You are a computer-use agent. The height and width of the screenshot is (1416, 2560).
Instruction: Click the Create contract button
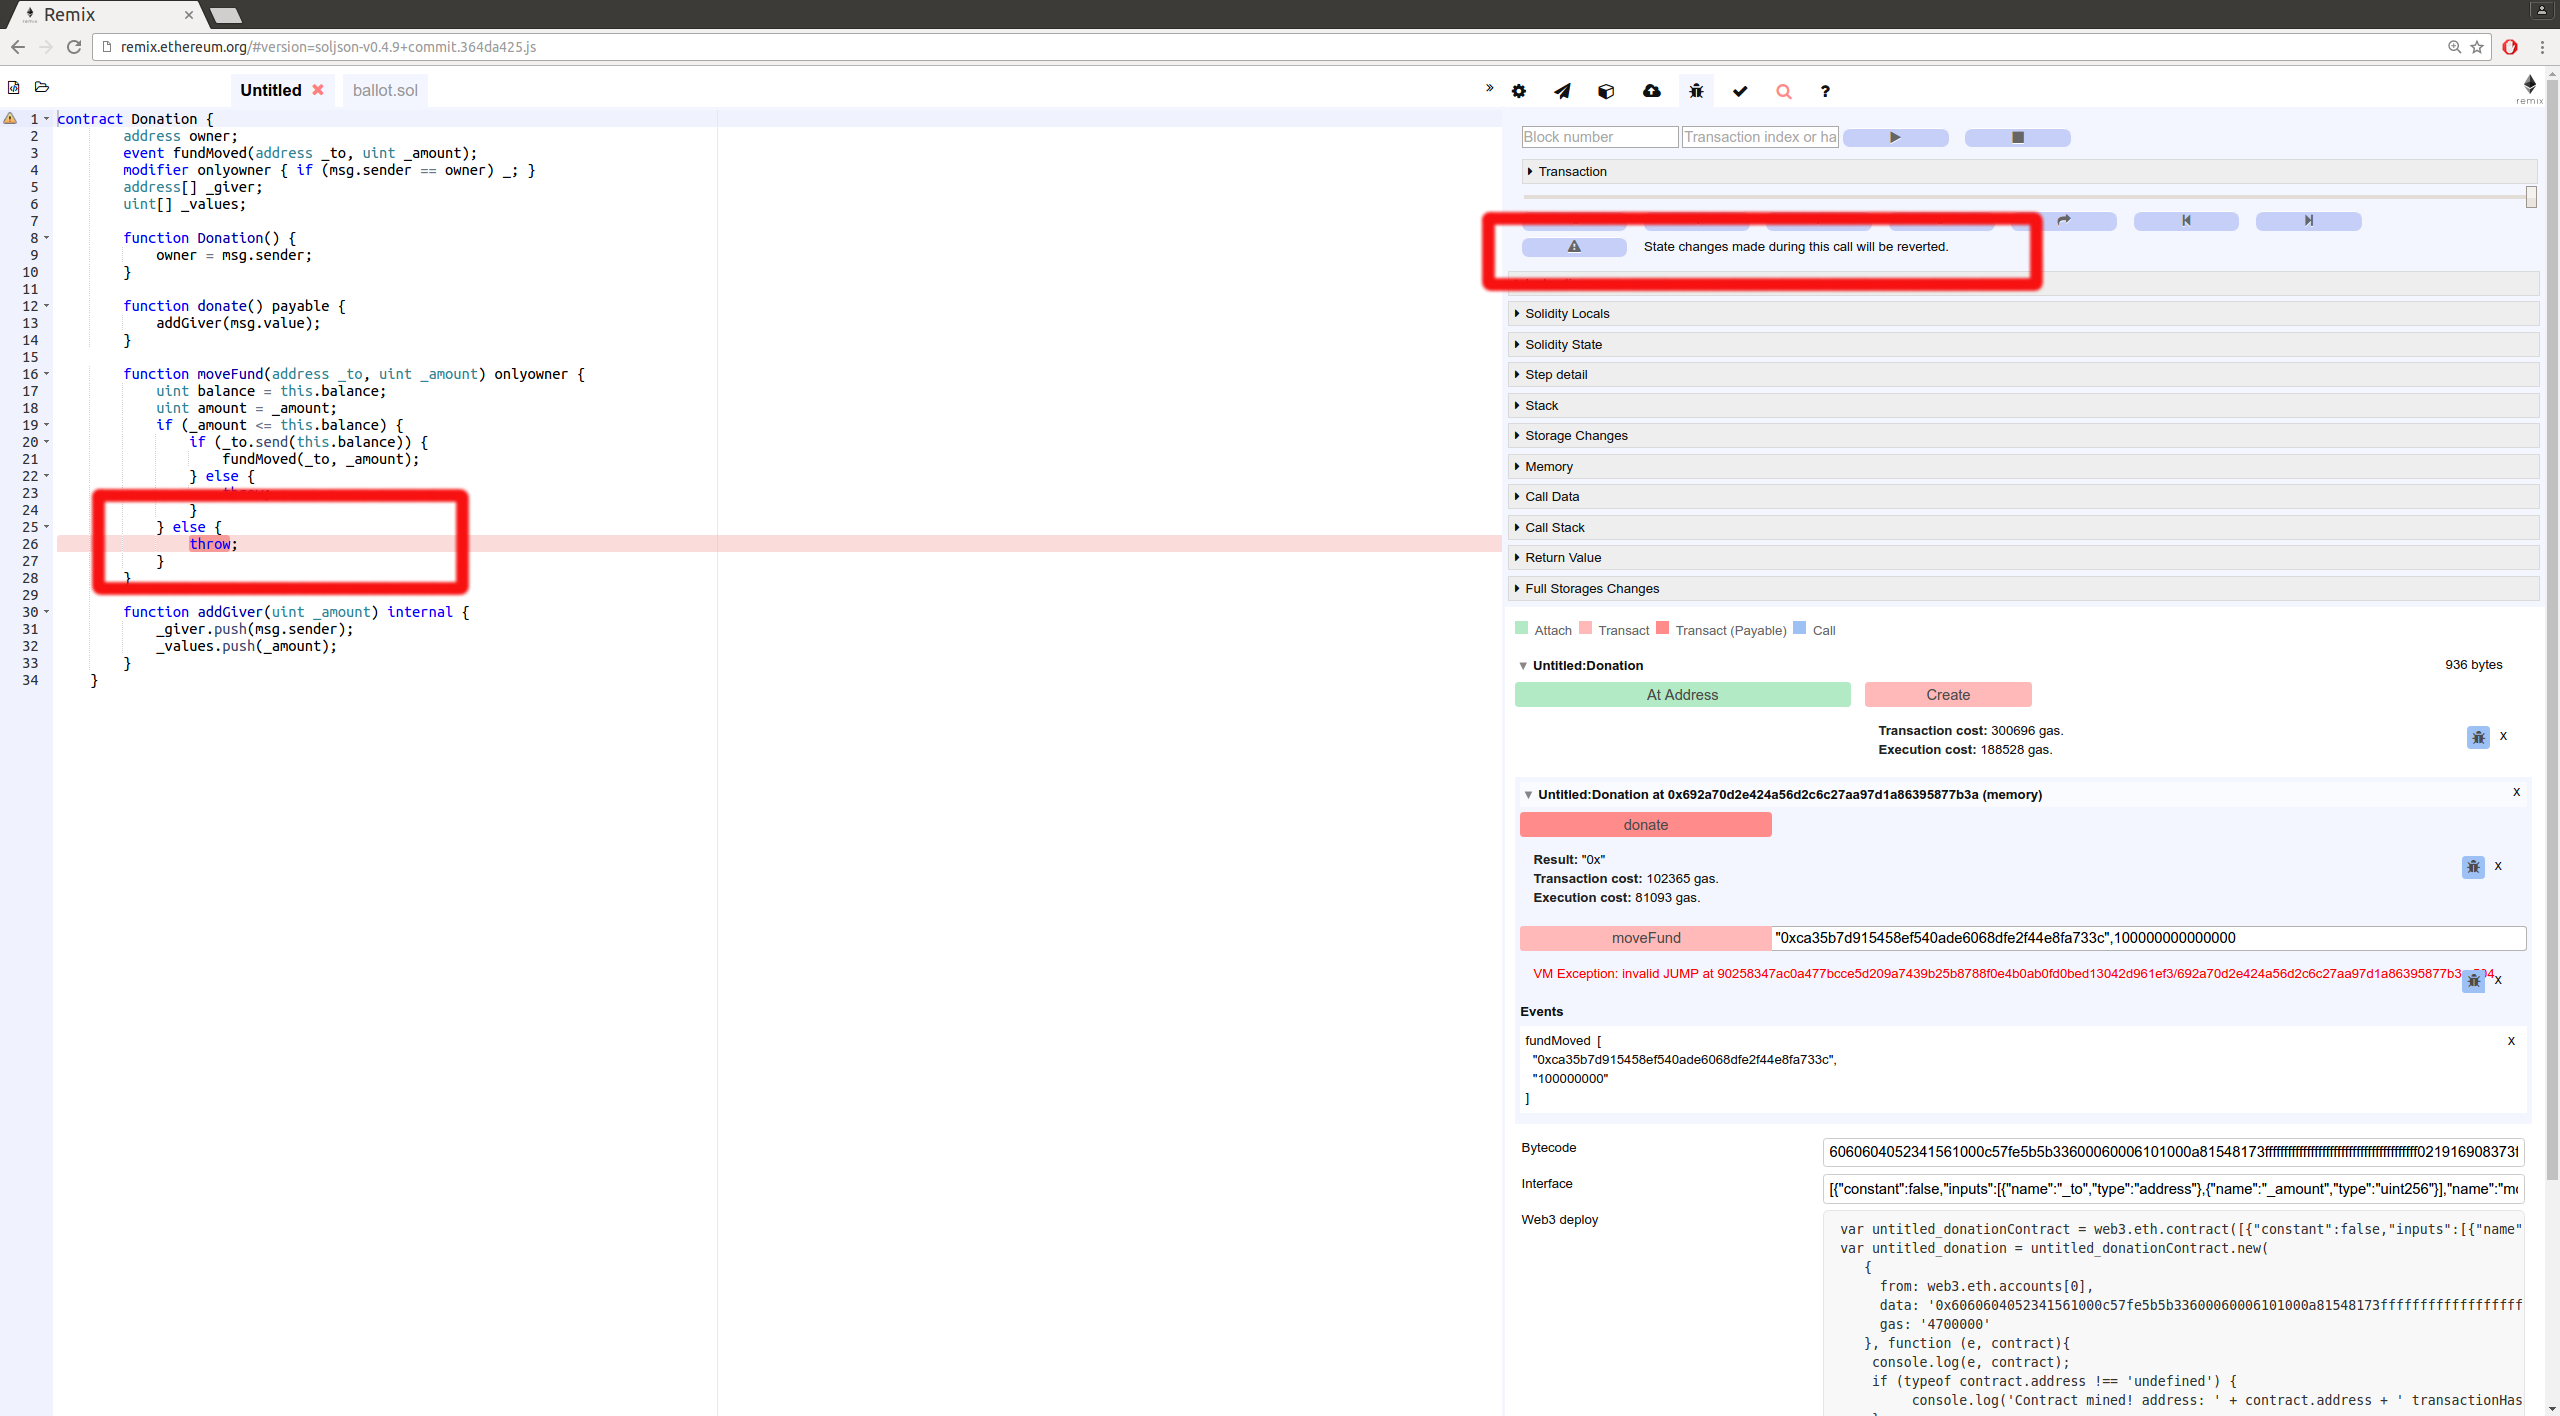click(1947, 695)
